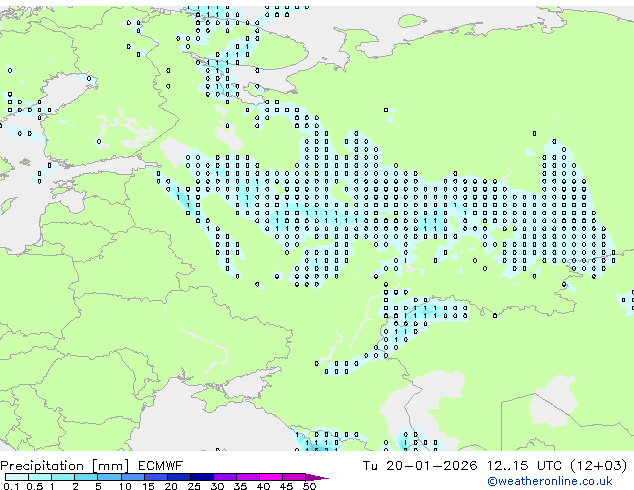Image resolution: width=634 pixels, height=490 pixels.
Task: Click the legend label 5
Action: tap(98, 486)
